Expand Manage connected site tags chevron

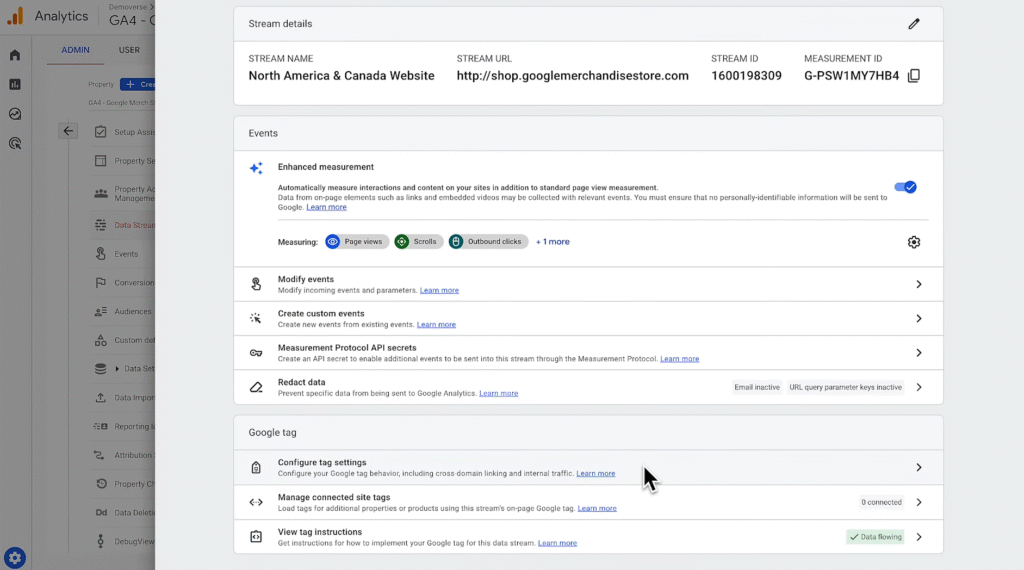(x=918, y=502)
